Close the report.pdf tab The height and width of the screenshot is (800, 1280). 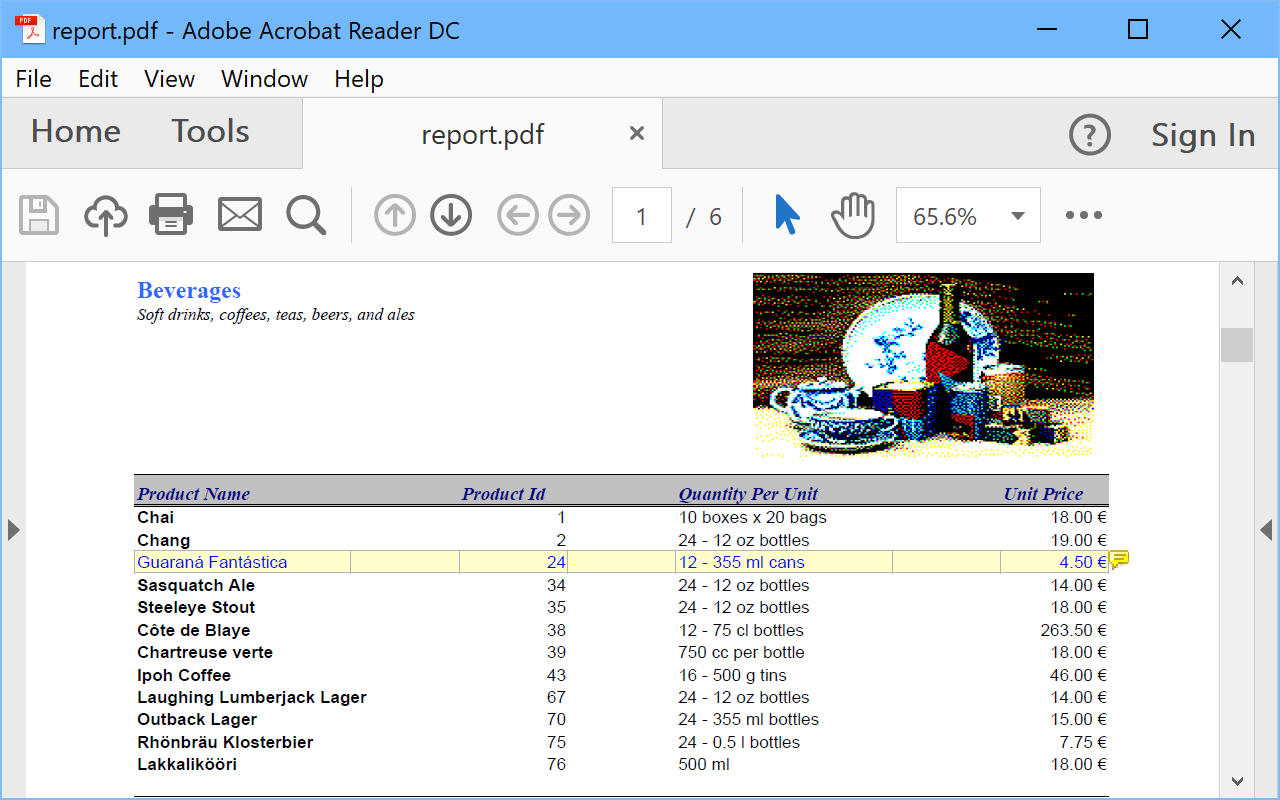(637, 134)
